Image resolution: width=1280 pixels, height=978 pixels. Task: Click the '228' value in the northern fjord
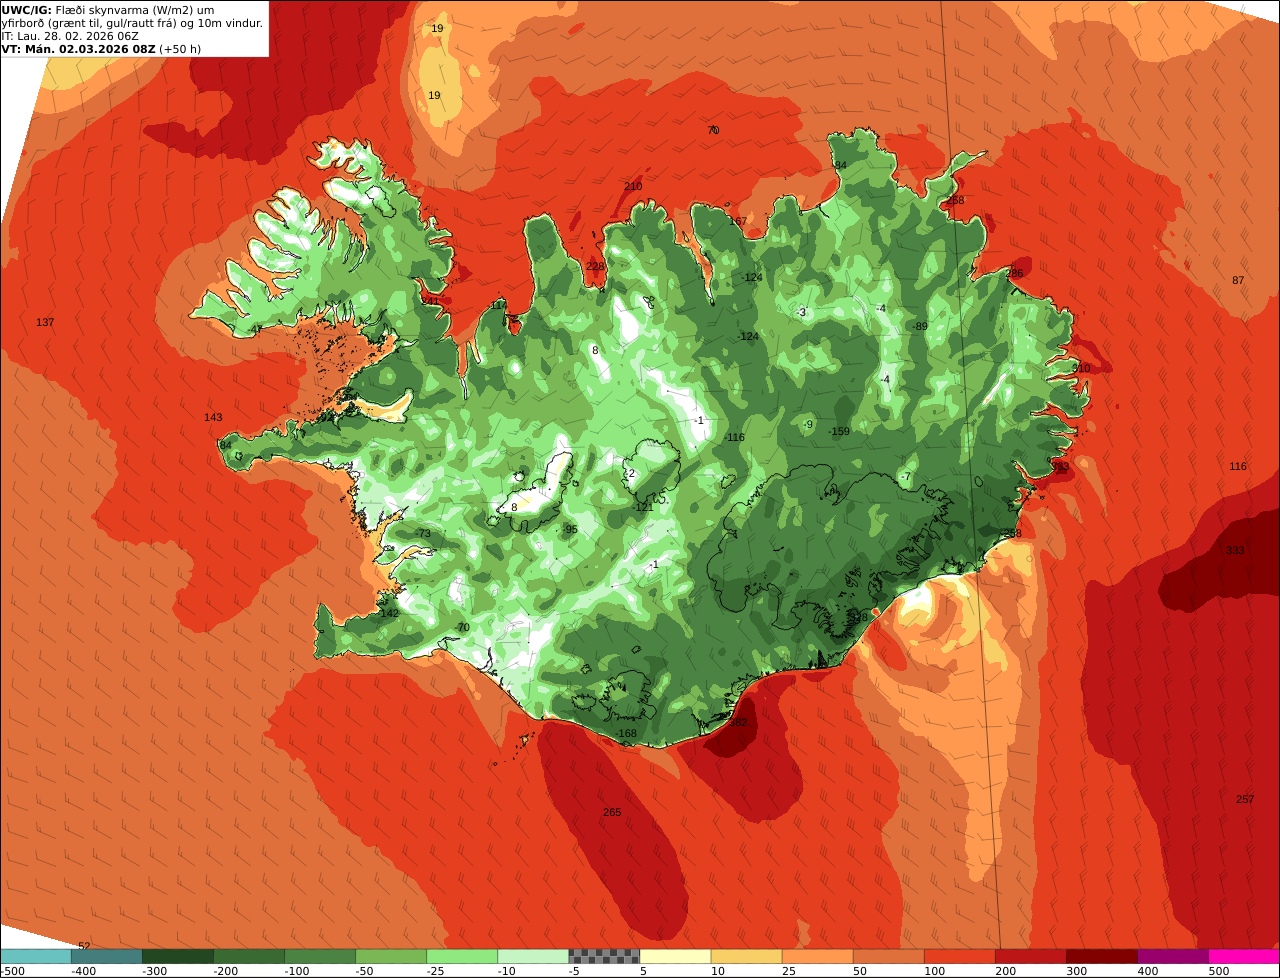[595, 266]
